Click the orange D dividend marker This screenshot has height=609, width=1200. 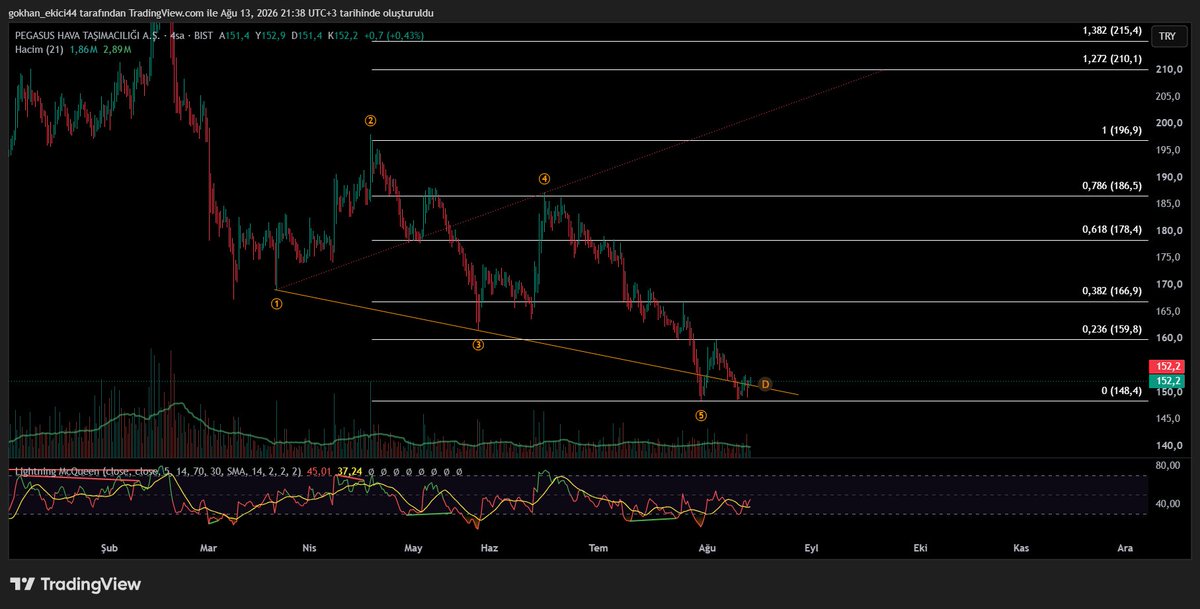(x=765, y=384)
